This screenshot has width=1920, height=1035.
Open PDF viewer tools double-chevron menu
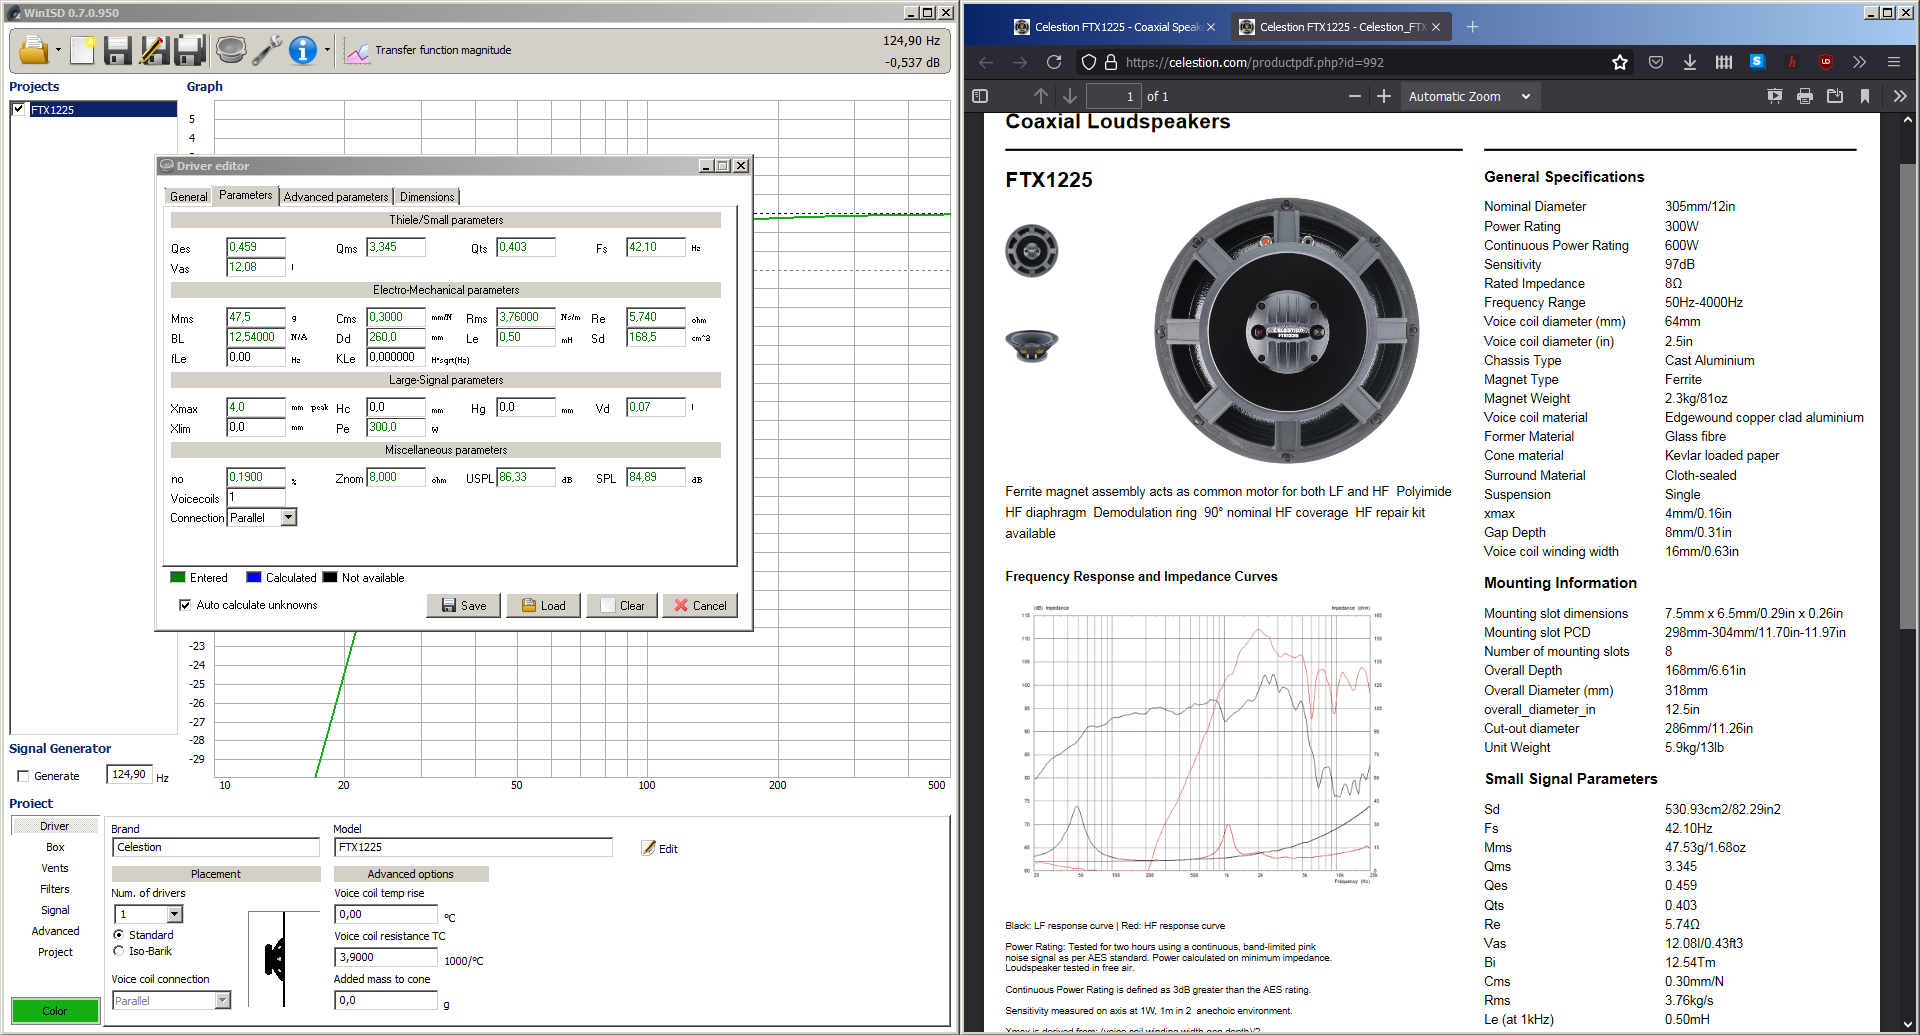(x=1900, y=96)
